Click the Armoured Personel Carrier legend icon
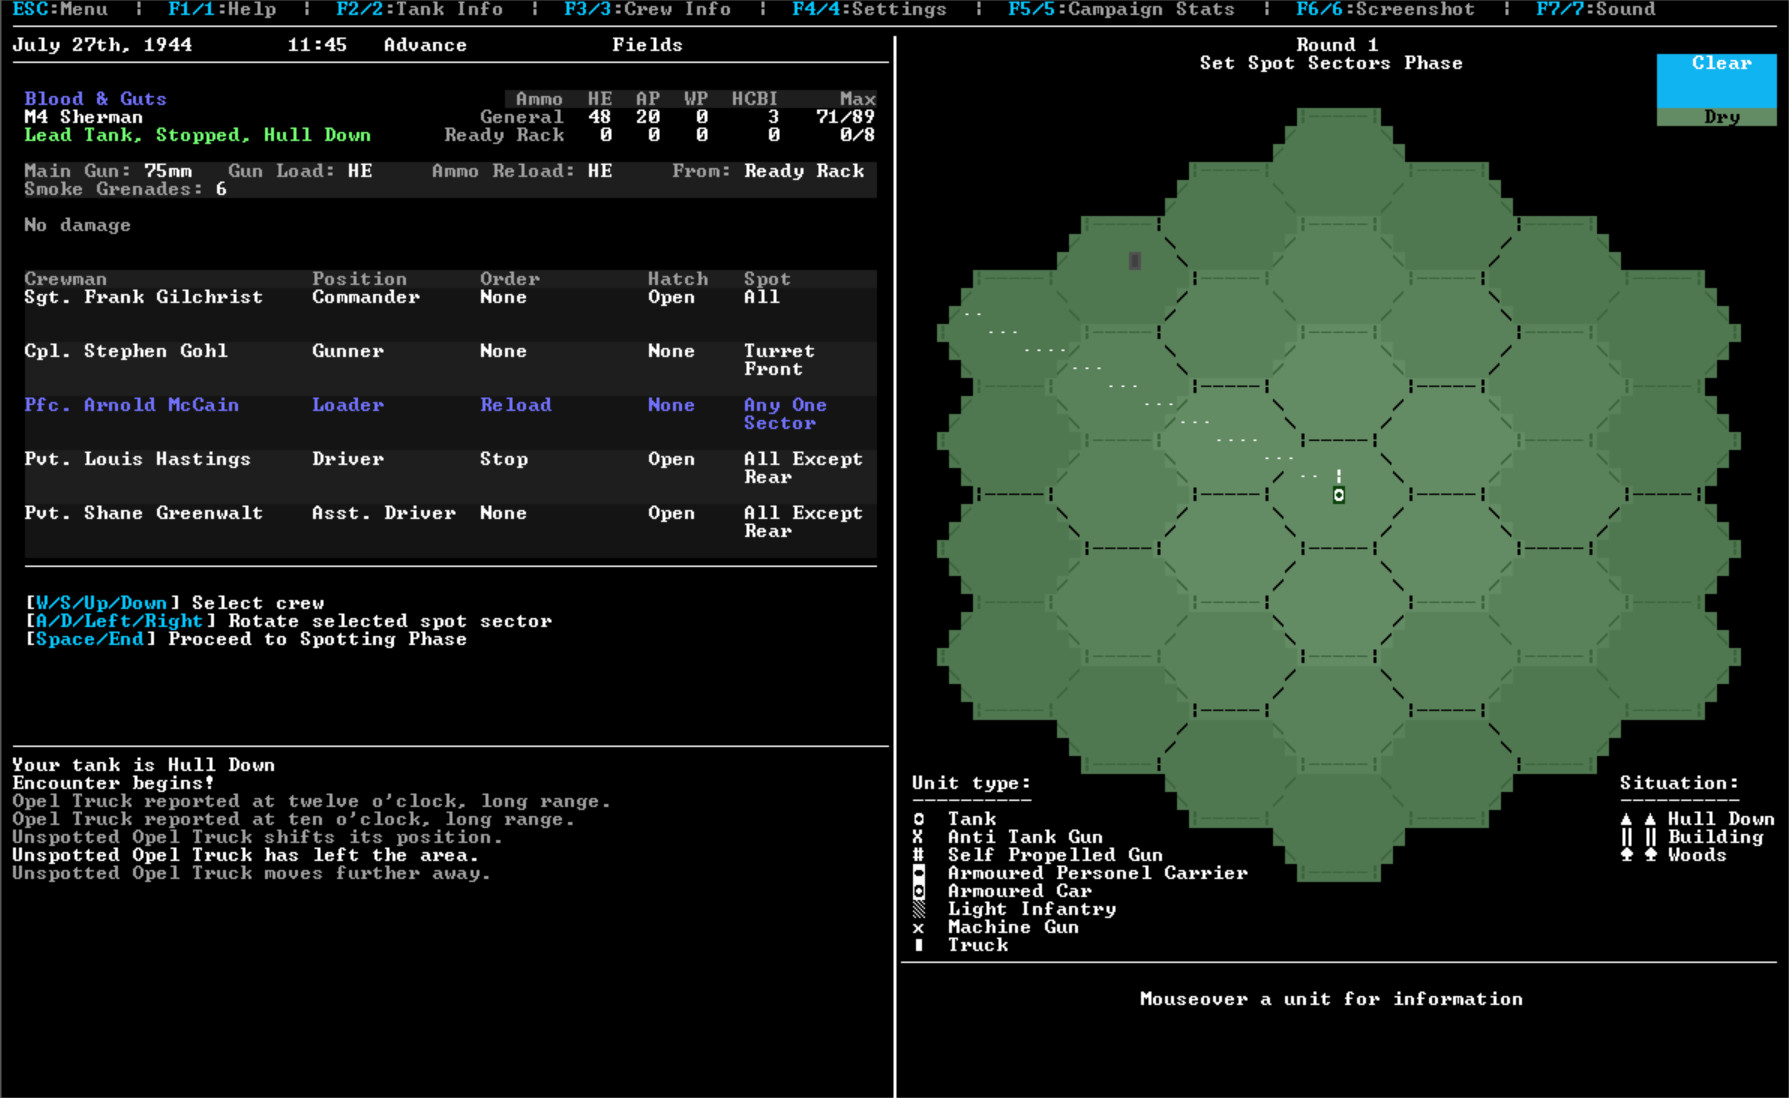1789x1098 pixels. [x=919, y=872]
